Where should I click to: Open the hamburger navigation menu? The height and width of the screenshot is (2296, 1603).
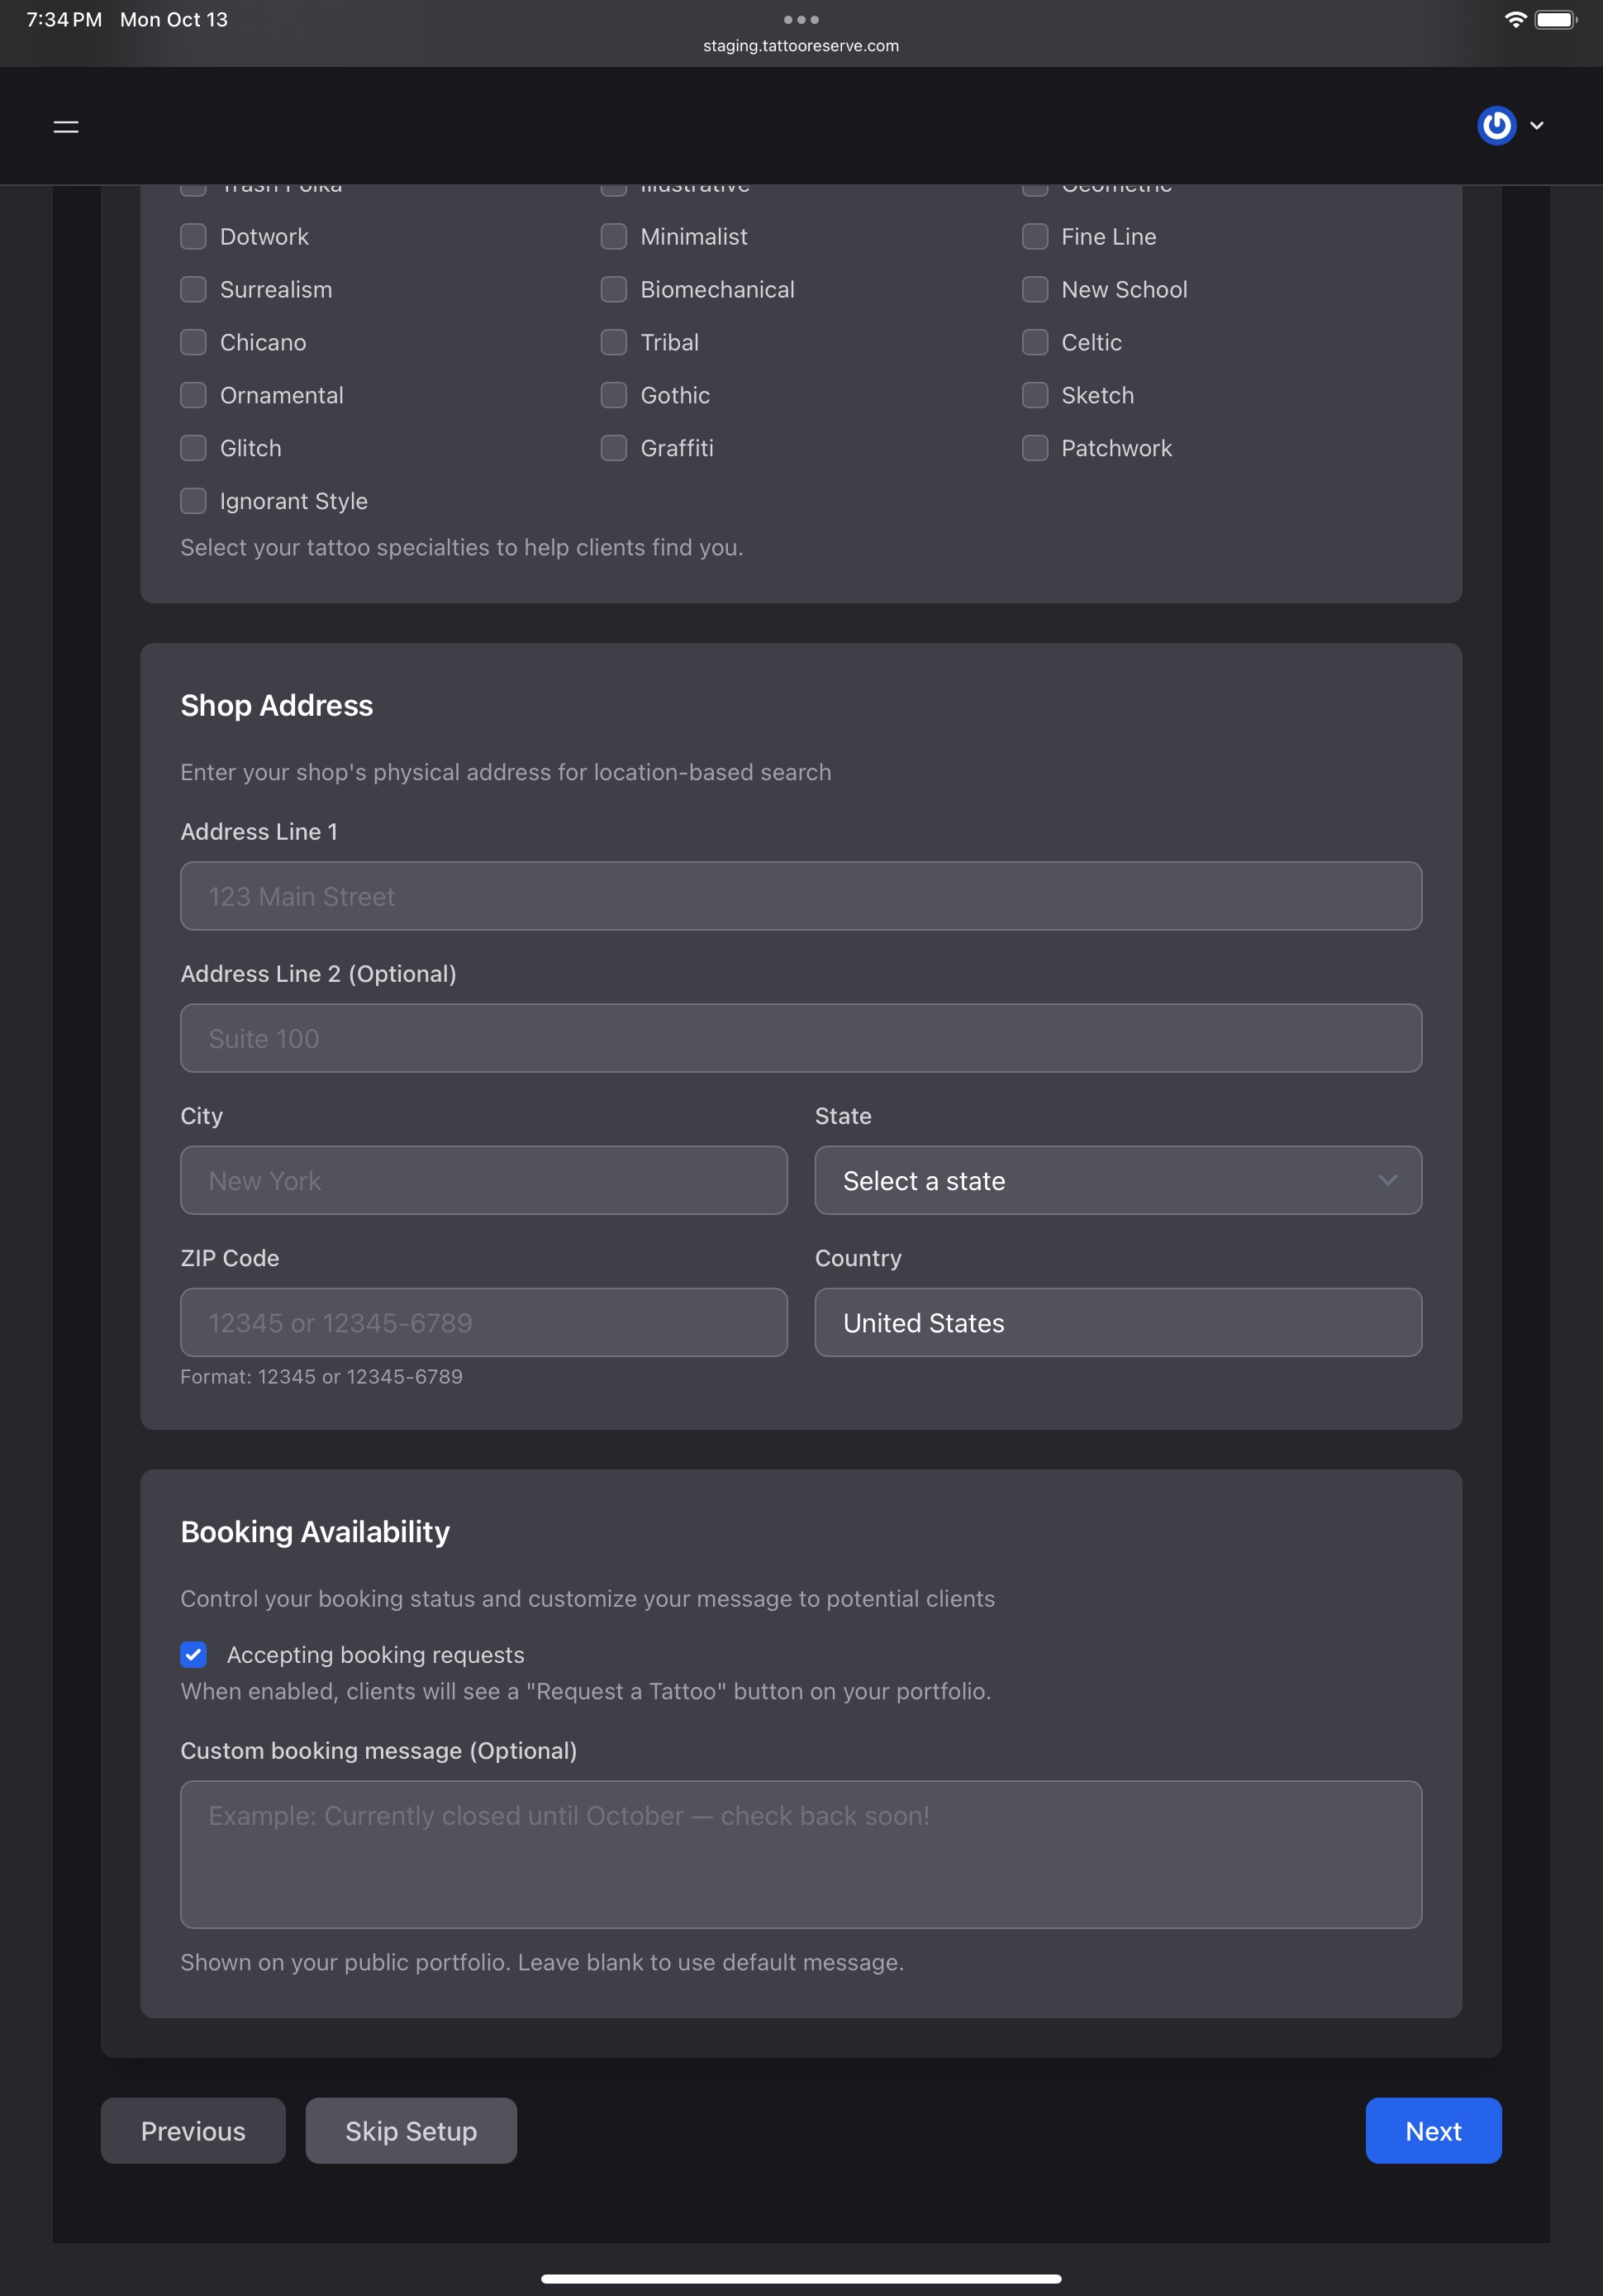click(66, 126)
